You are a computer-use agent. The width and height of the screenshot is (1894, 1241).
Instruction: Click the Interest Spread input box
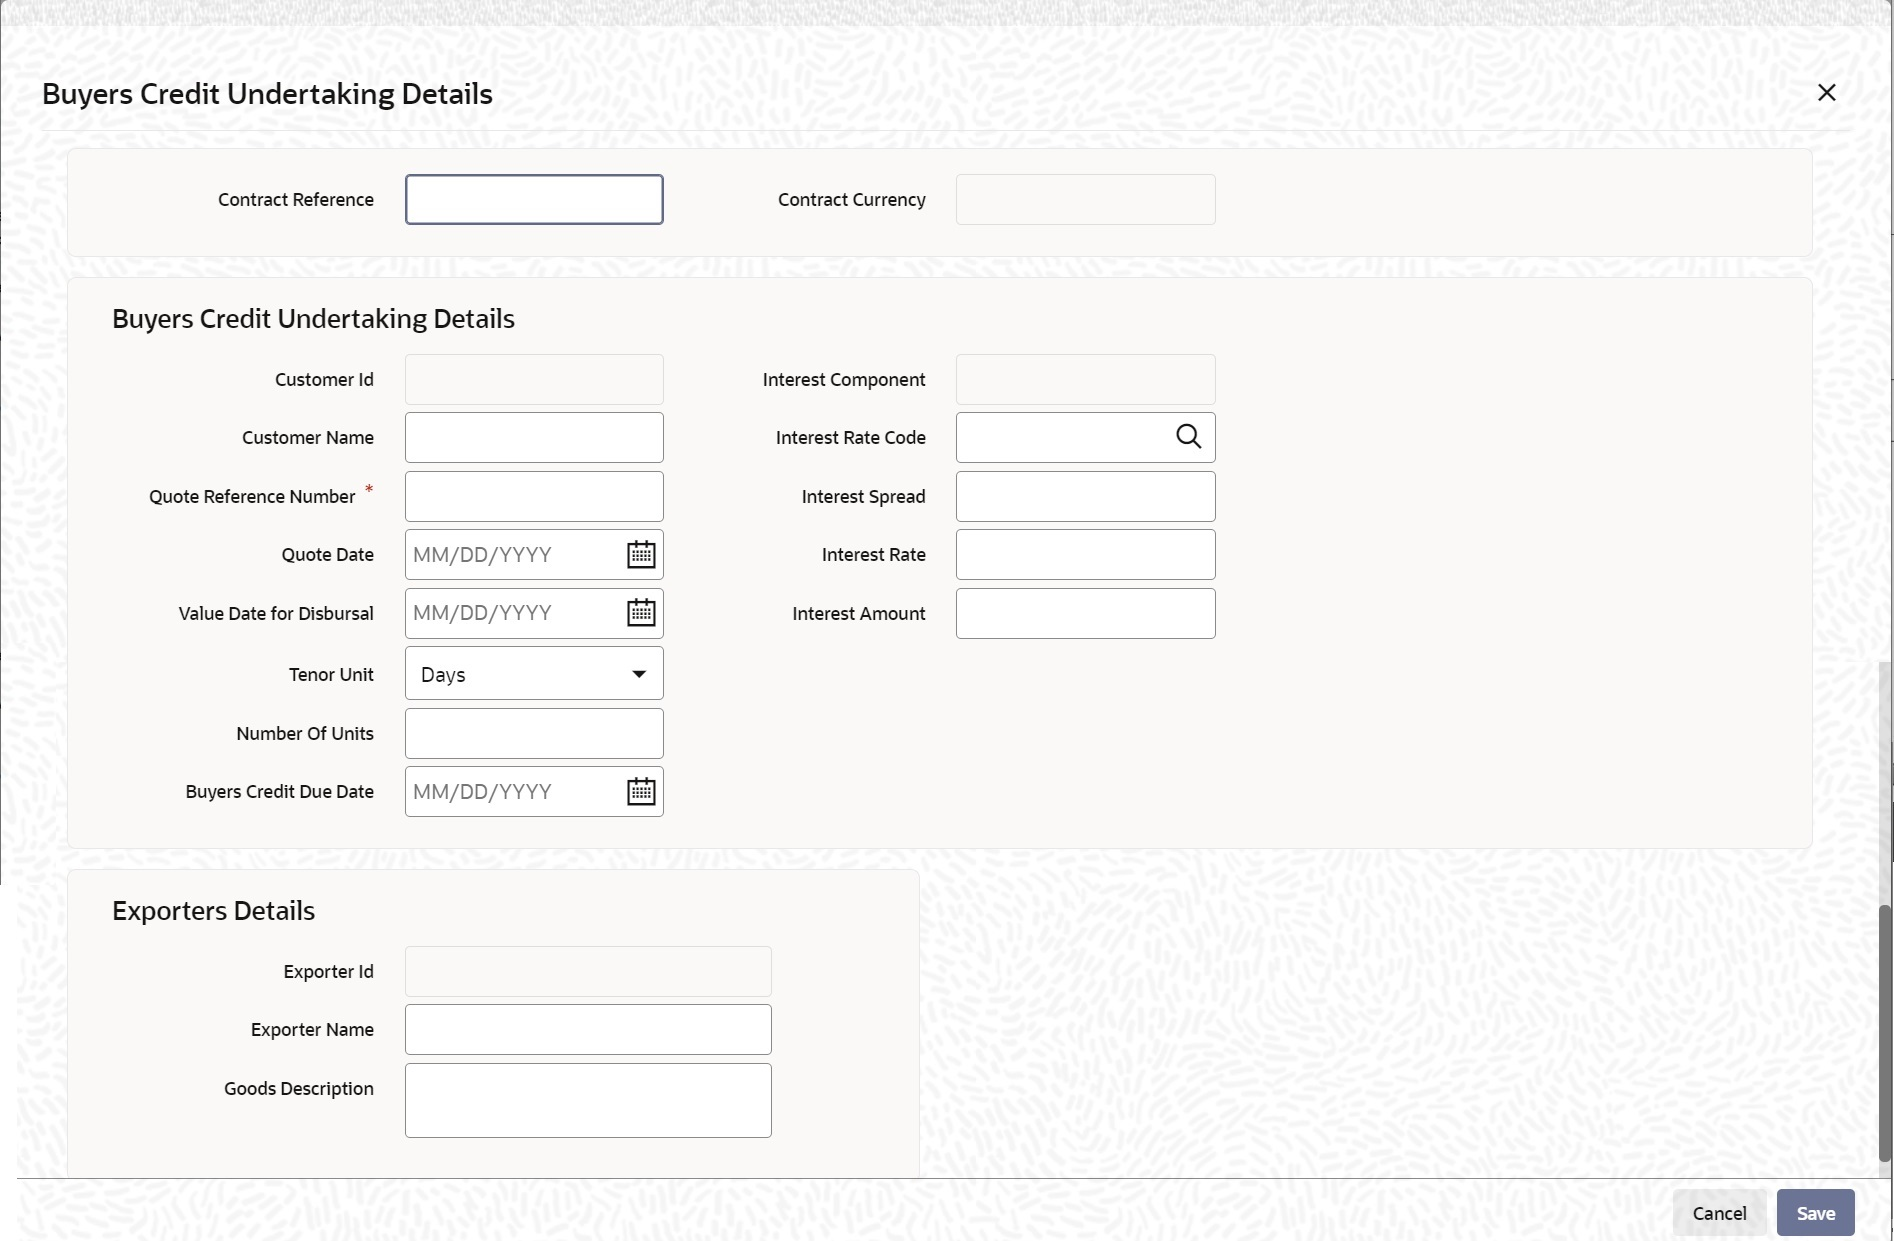1085,496
